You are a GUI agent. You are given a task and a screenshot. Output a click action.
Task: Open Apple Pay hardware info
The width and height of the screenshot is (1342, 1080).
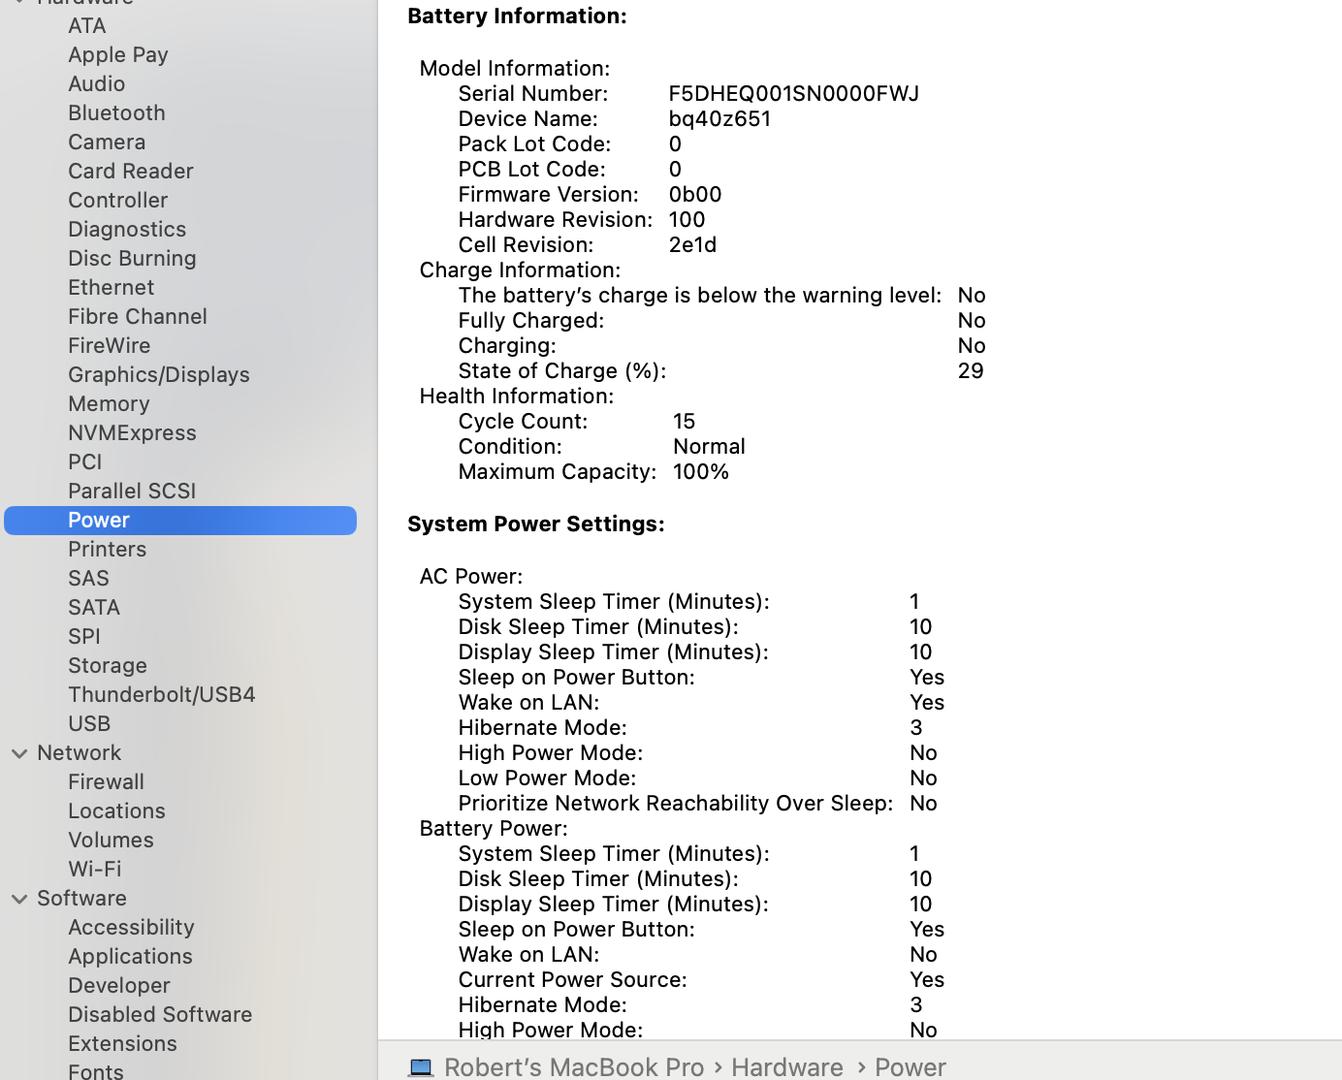118,55
